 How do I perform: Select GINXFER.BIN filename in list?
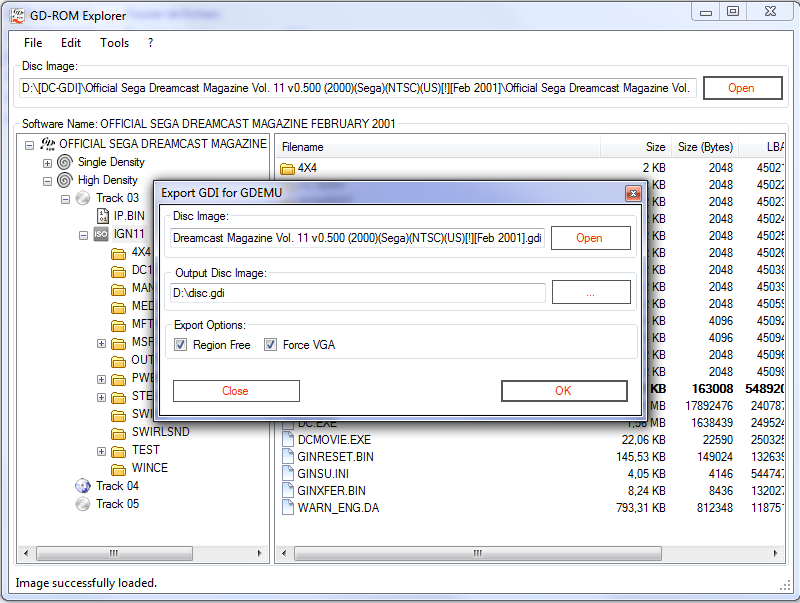(332, 491)
